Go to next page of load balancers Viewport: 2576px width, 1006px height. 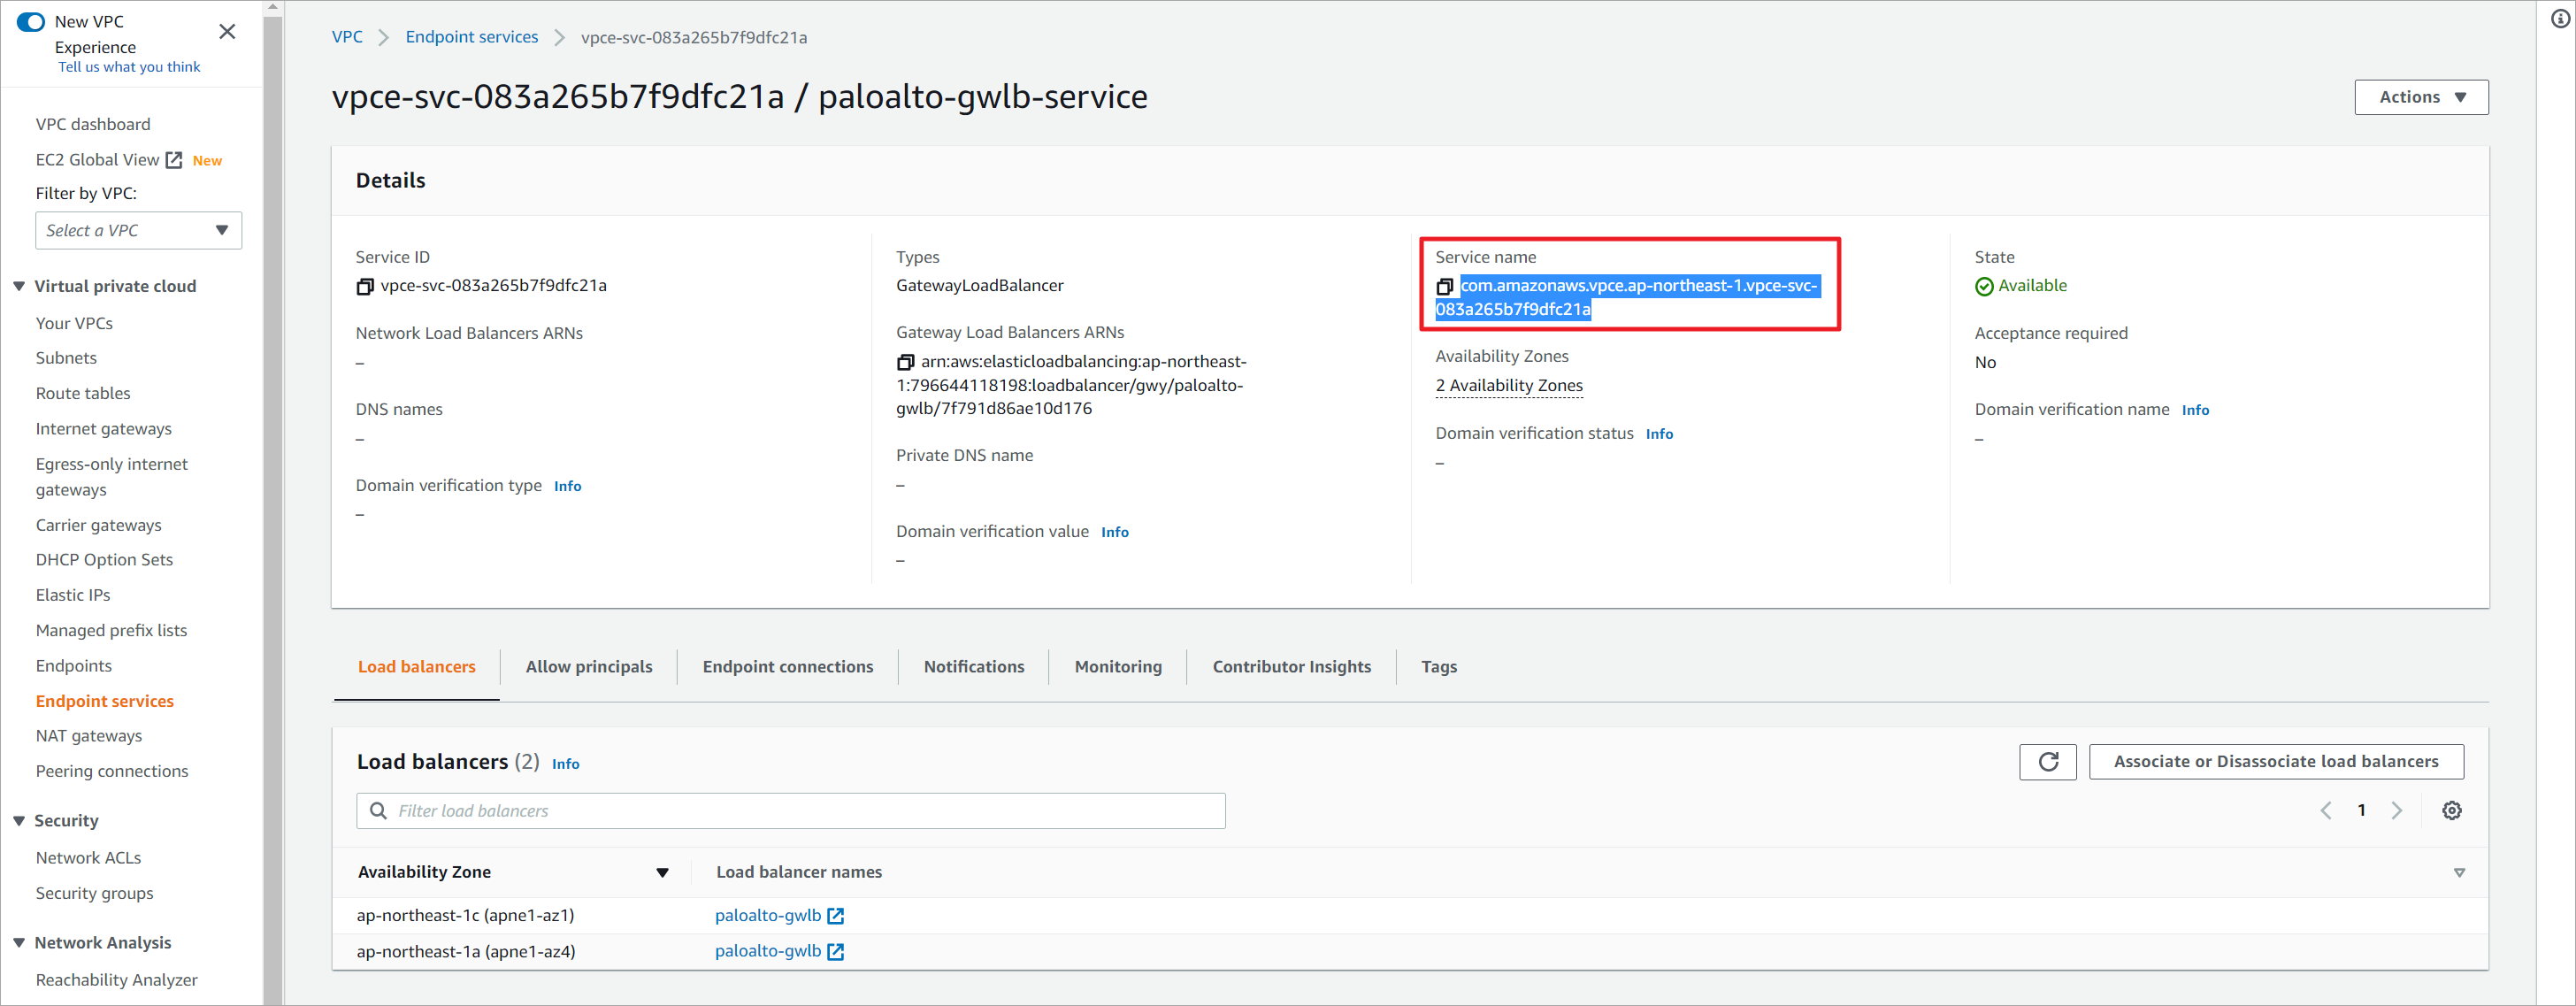2396,811
